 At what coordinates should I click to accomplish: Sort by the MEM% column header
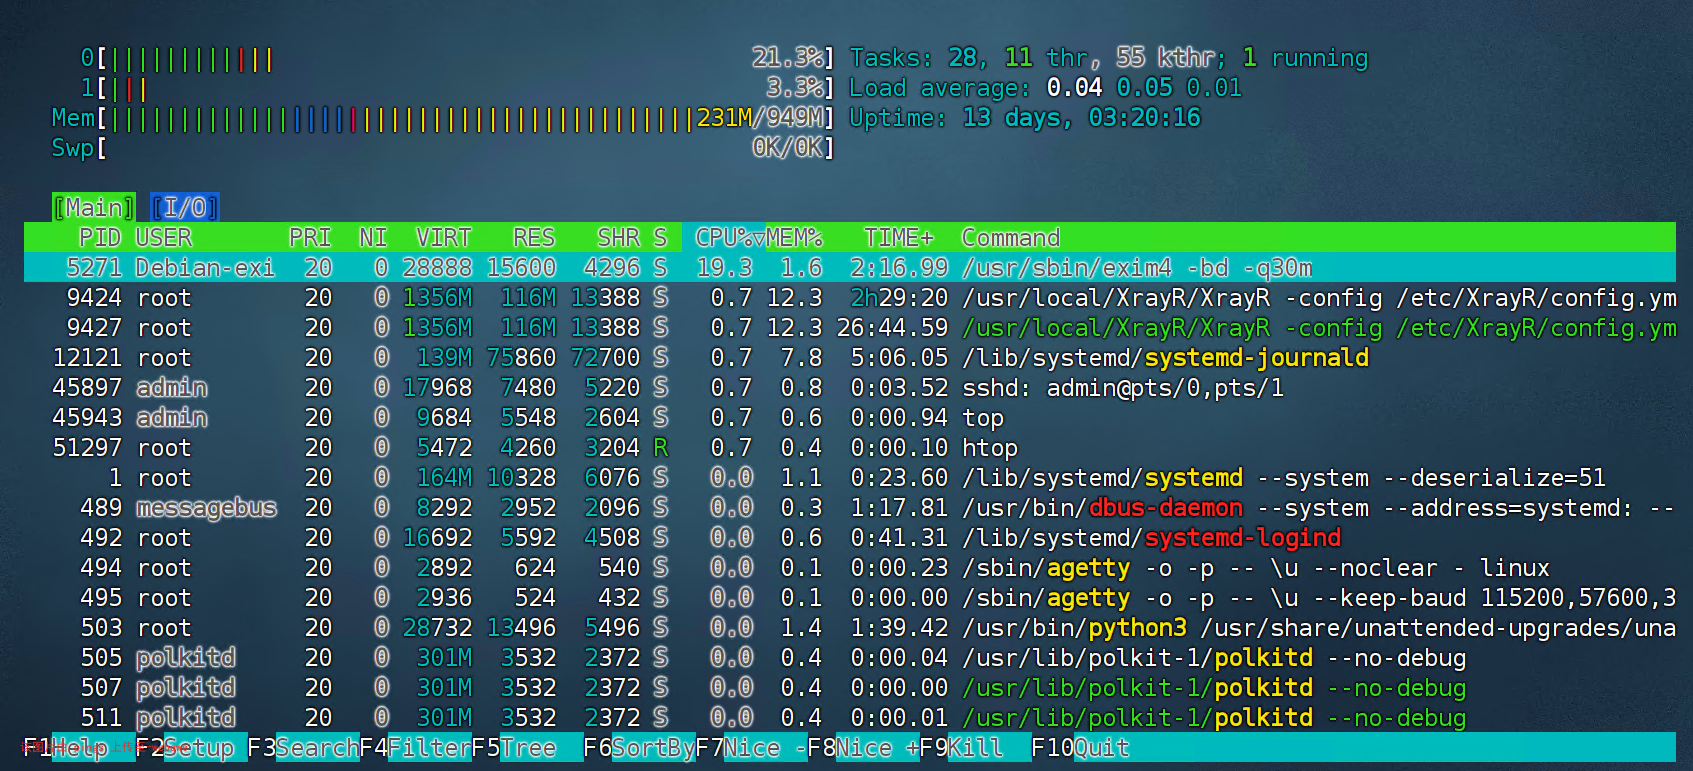[x=794, y=238]
